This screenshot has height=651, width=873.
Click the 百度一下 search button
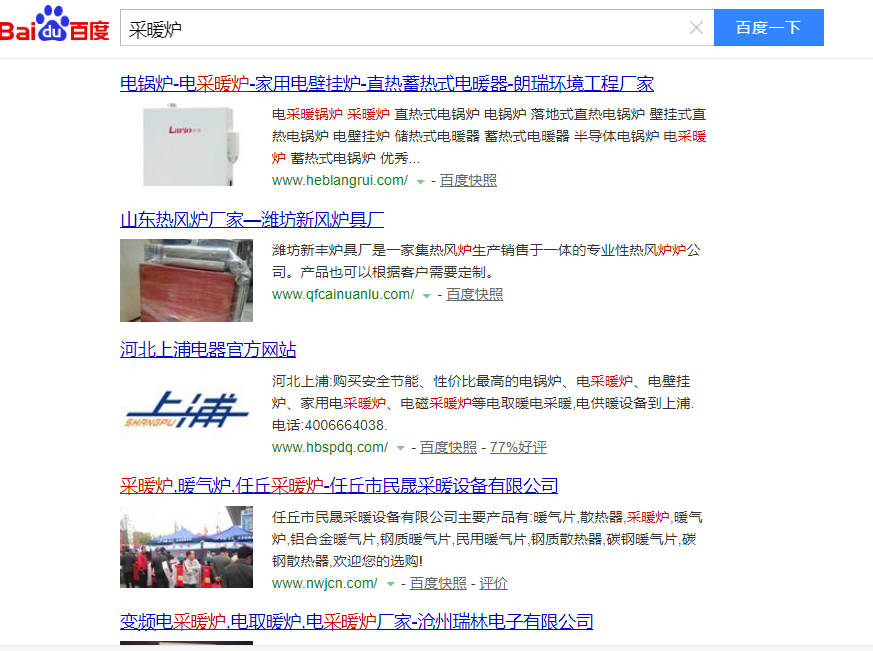tap(768, 28)
